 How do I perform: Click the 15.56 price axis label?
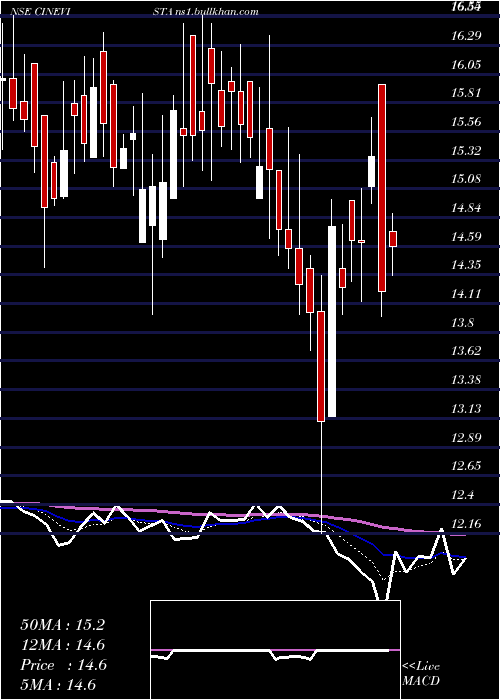[x=466, y=122]
